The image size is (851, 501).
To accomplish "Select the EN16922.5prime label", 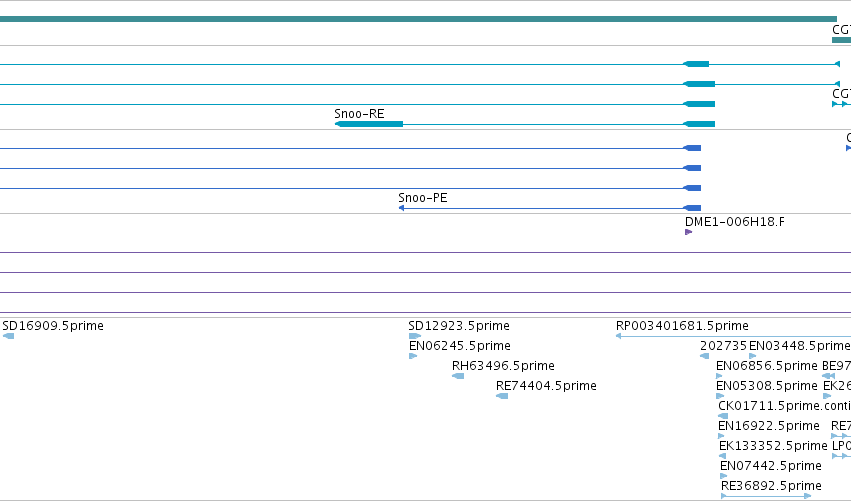I will coord(768,426).
